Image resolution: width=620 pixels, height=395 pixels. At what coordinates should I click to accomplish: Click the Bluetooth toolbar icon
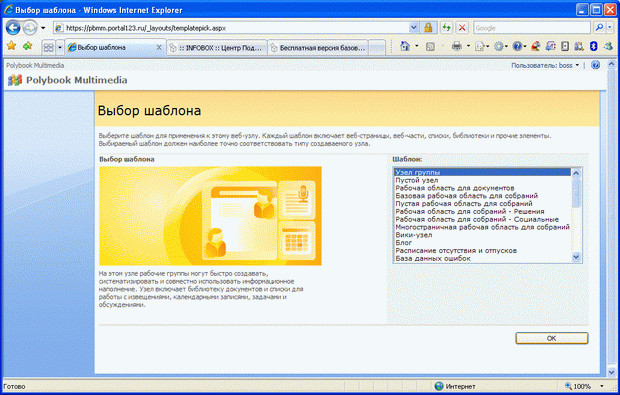click(x=593, y=47)
